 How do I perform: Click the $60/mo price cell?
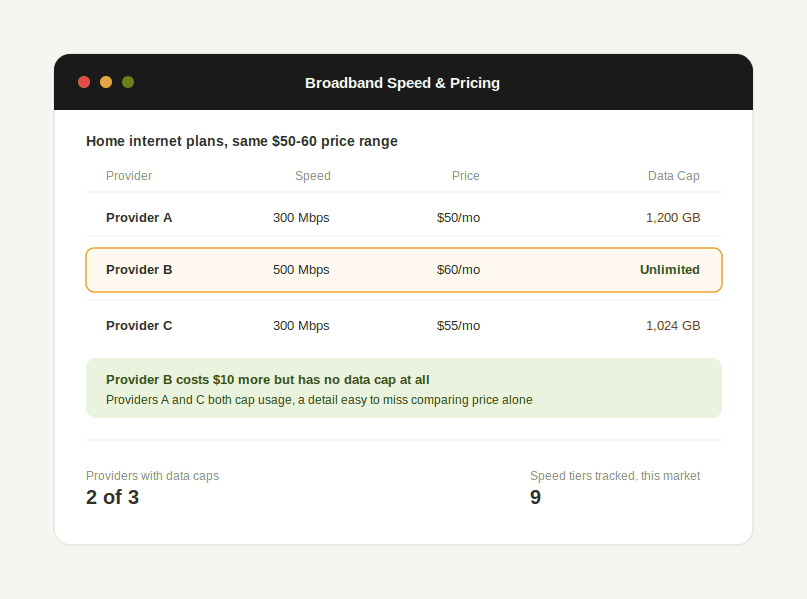point(458,270)
